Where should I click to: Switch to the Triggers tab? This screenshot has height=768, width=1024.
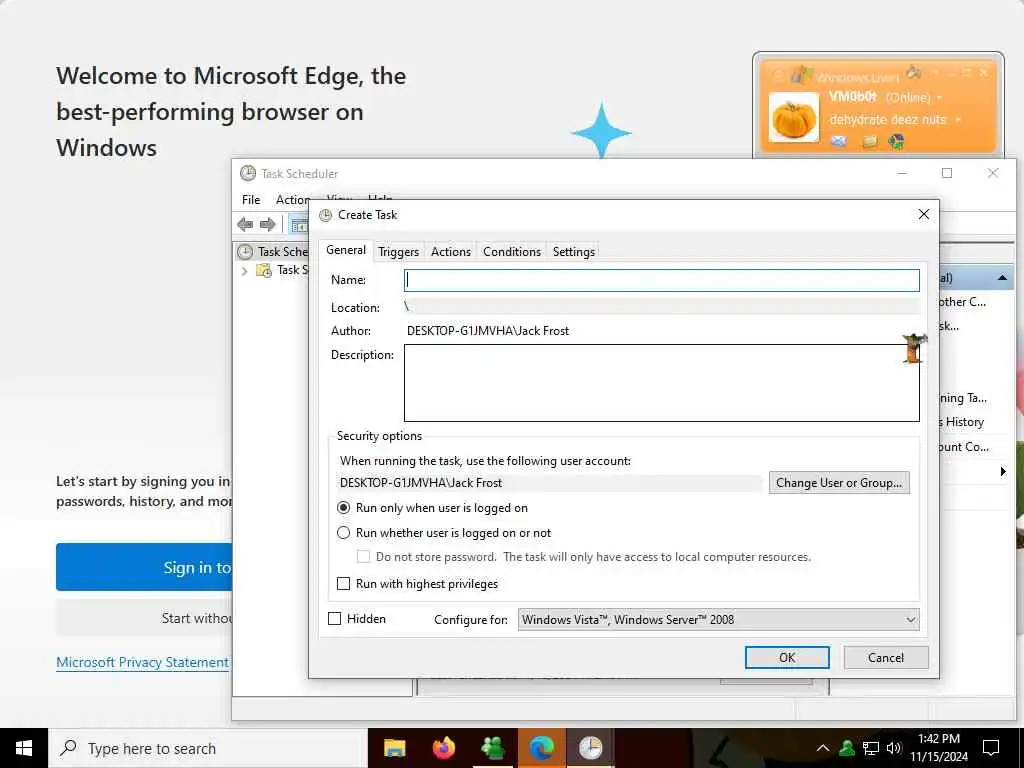point(398,252)
